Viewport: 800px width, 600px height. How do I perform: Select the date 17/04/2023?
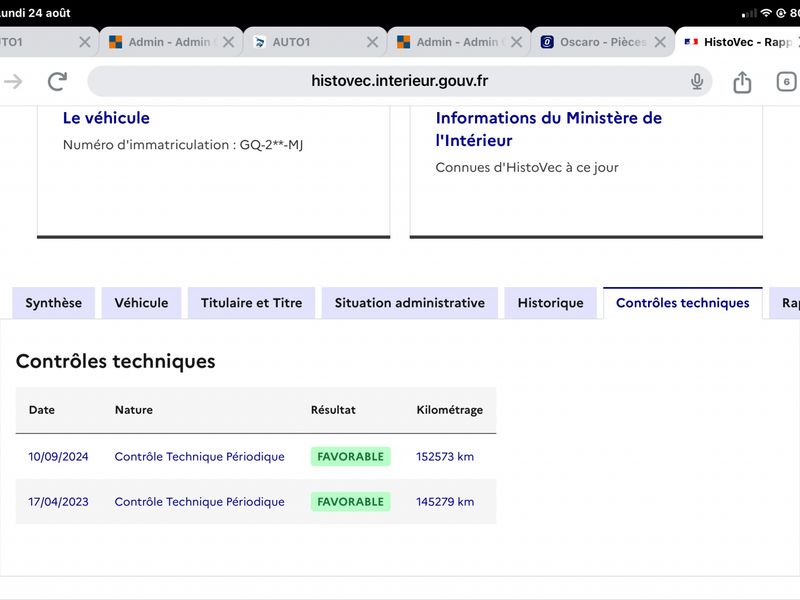(x=58, y=502)
